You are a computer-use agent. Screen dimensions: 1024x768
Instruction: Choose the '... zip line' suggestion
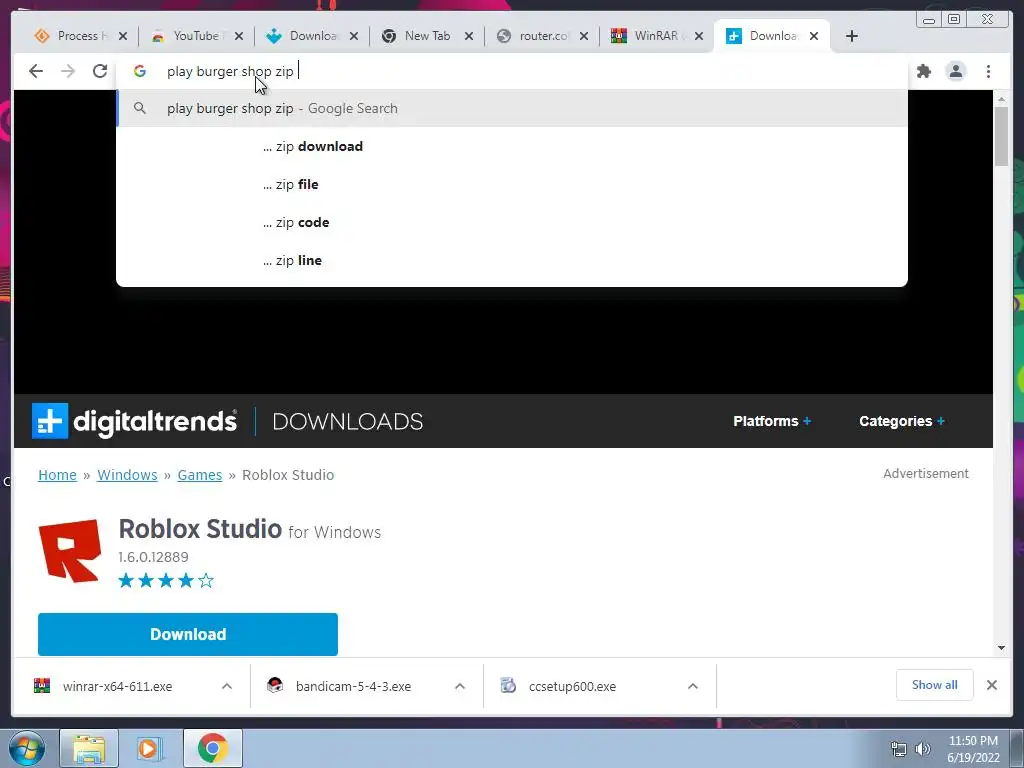(512, 260)
